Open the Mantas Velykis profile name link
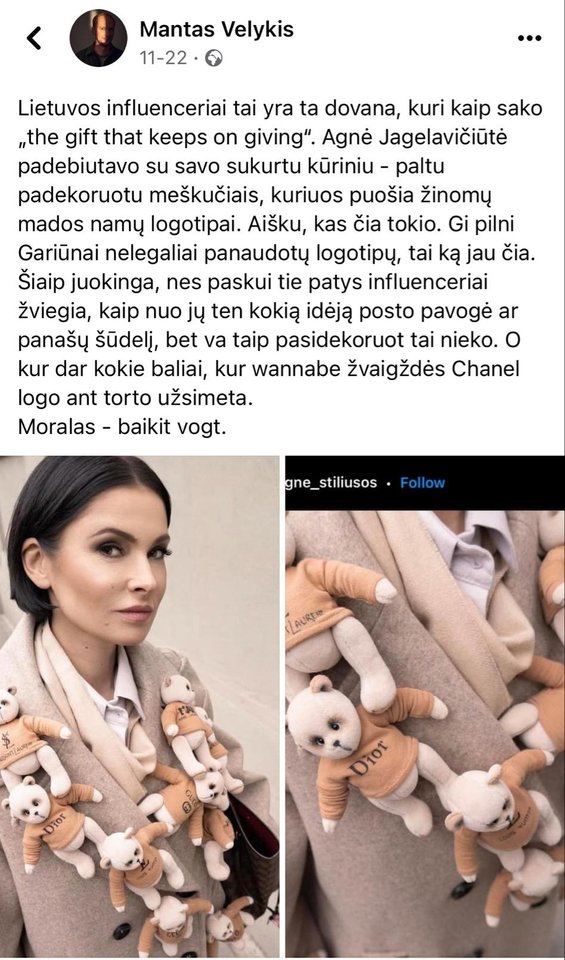Screen dimensions: 565x960 pos(217,29)
